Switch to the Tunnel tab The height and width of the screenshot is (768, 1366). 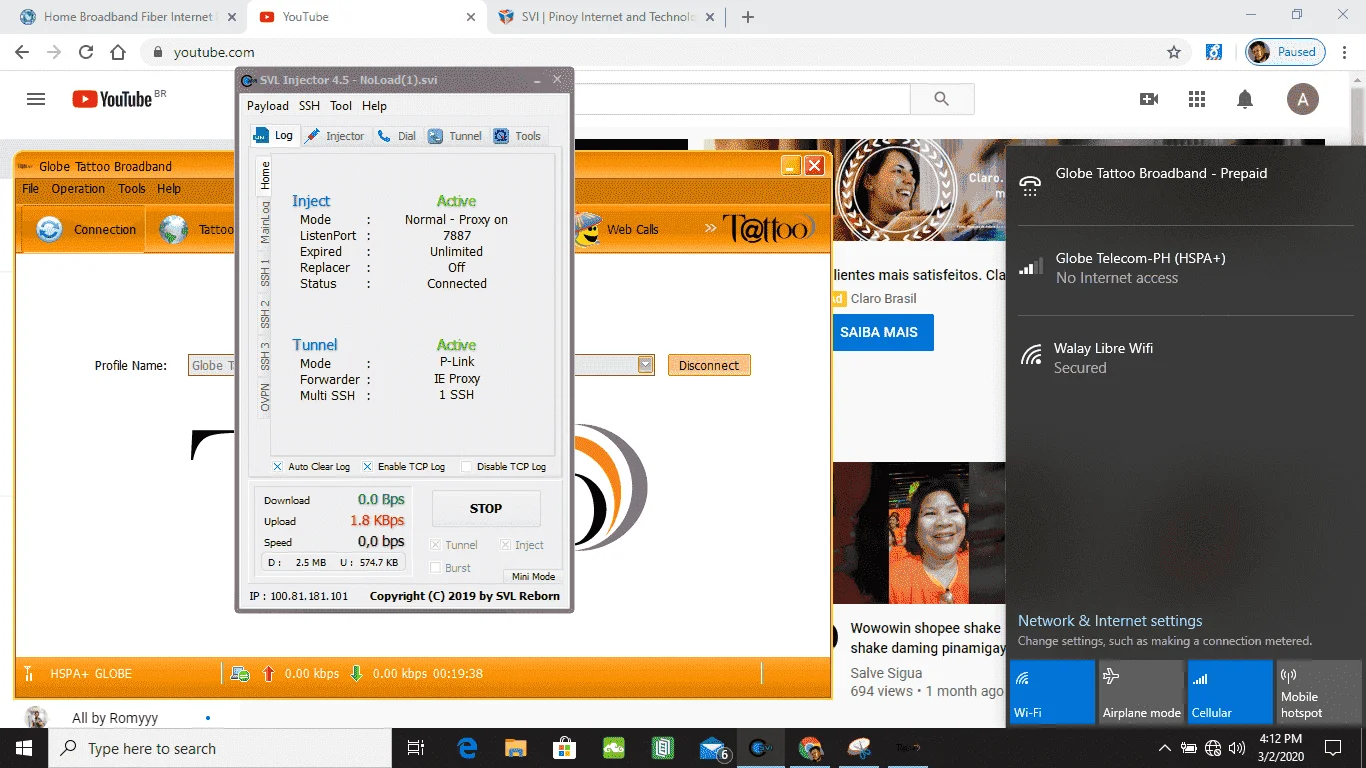click(456, 136)
